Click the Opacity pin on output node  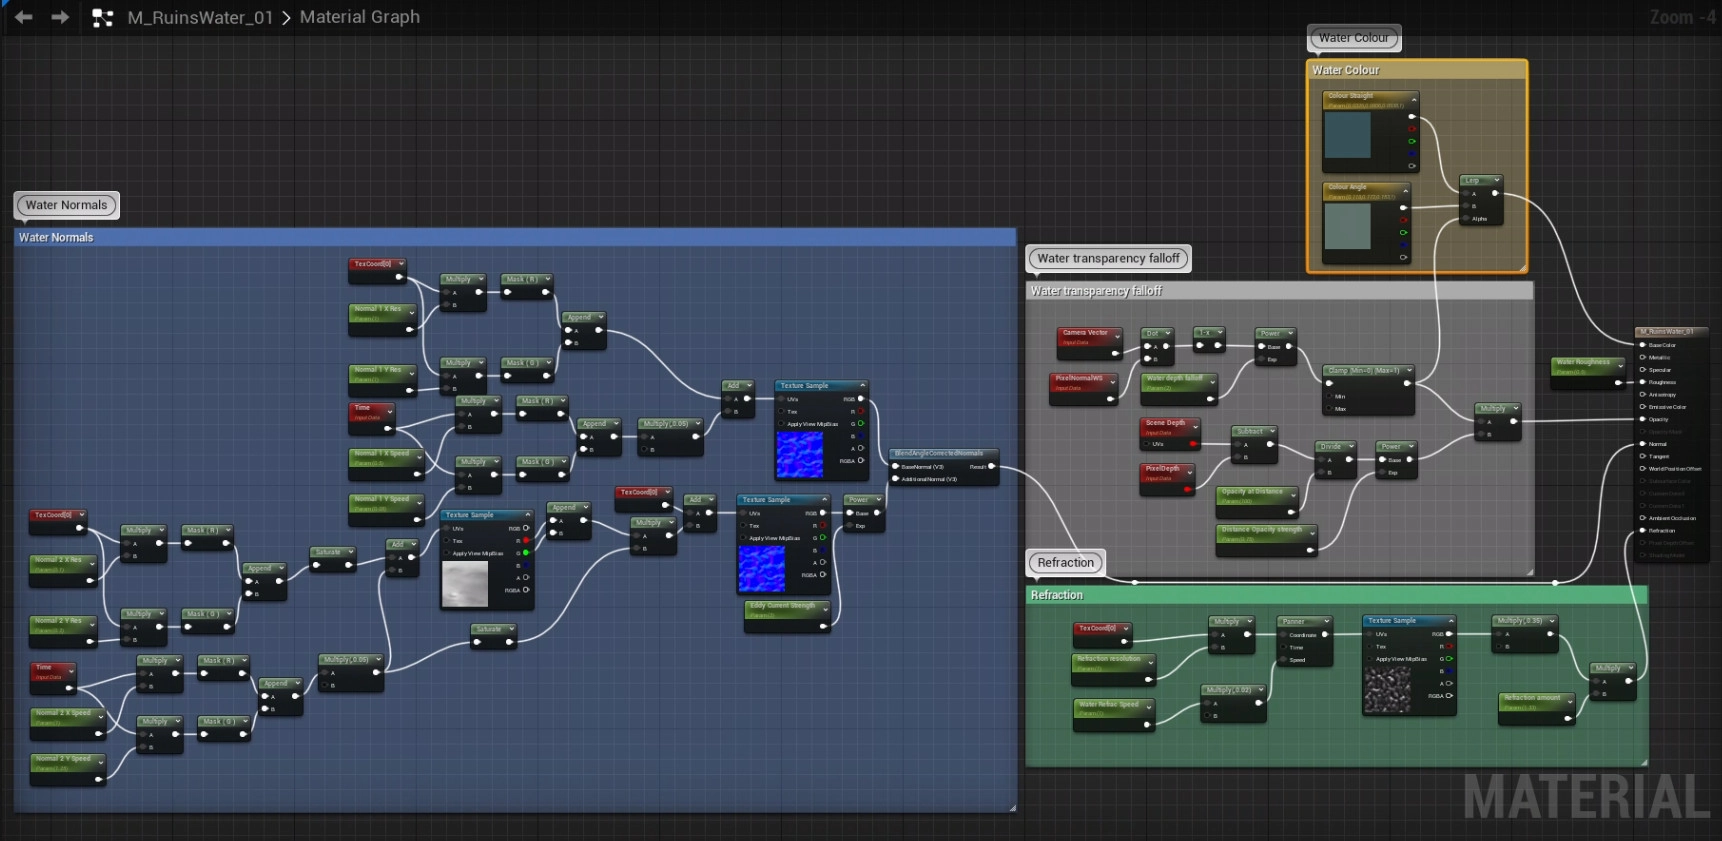coord(1643,419)
